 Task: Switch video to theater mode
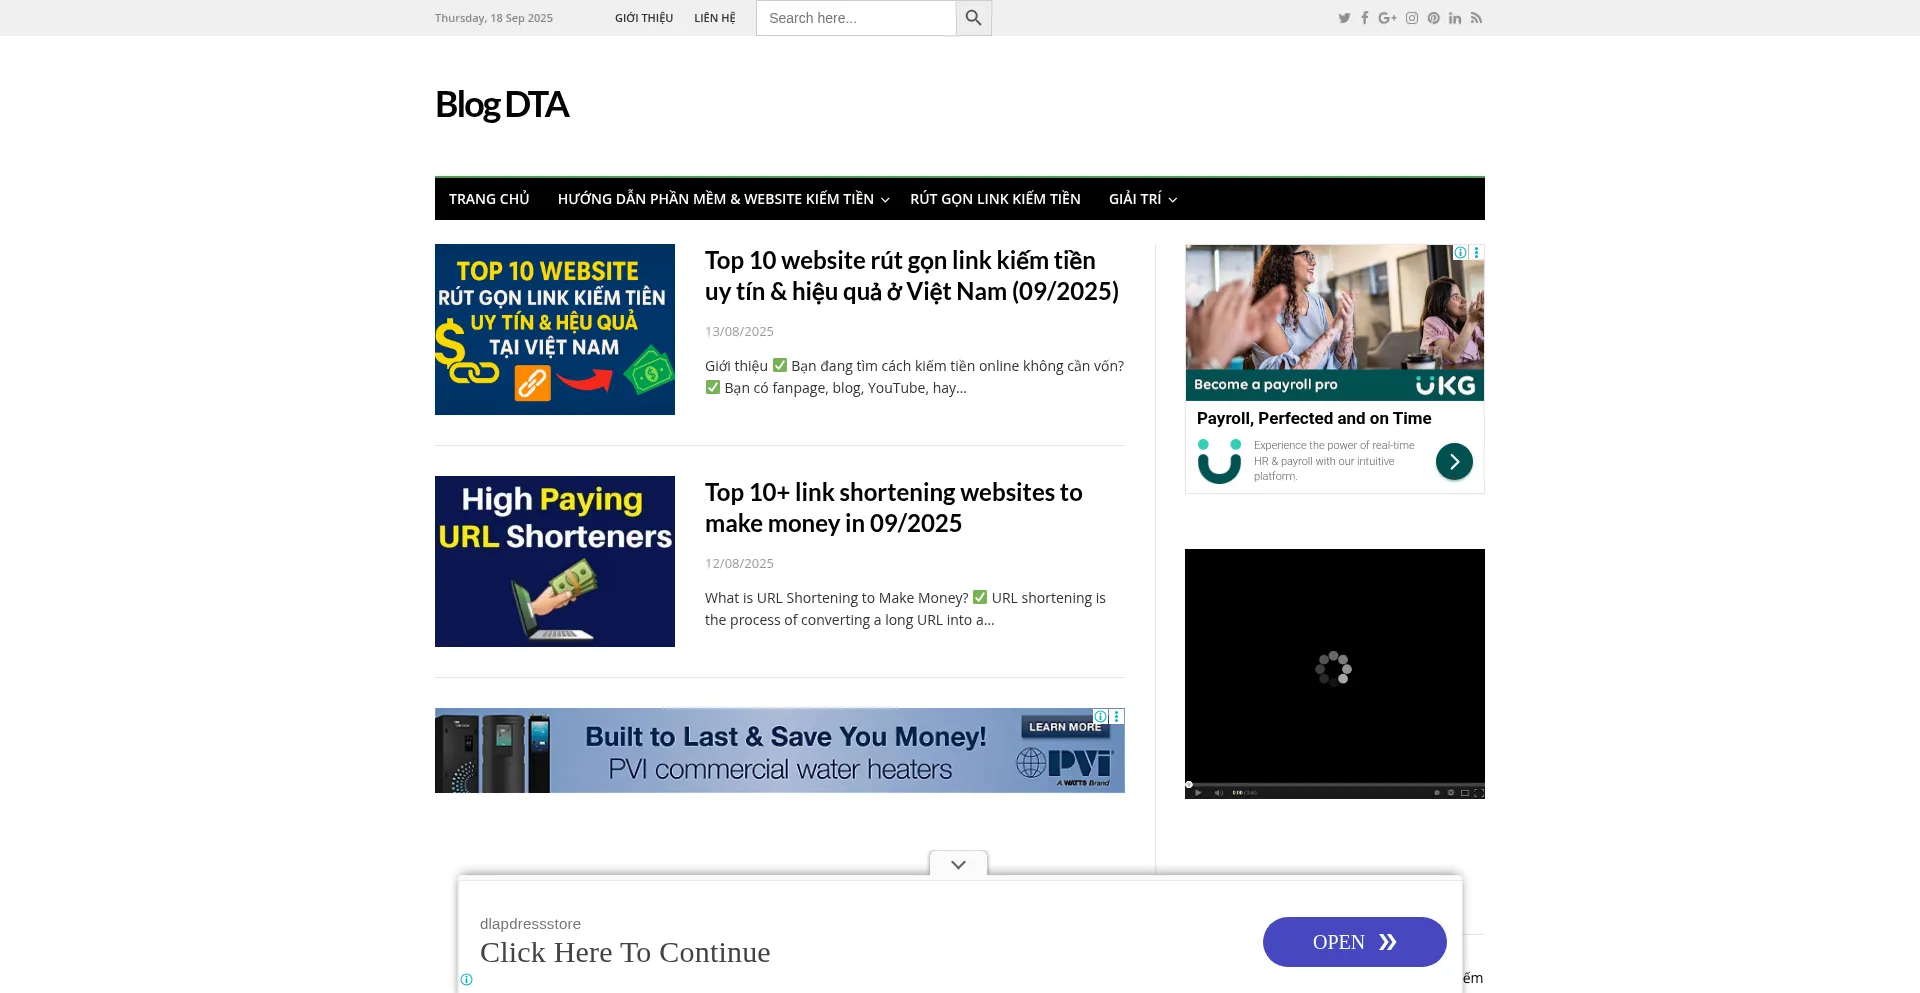point(1465,793)
